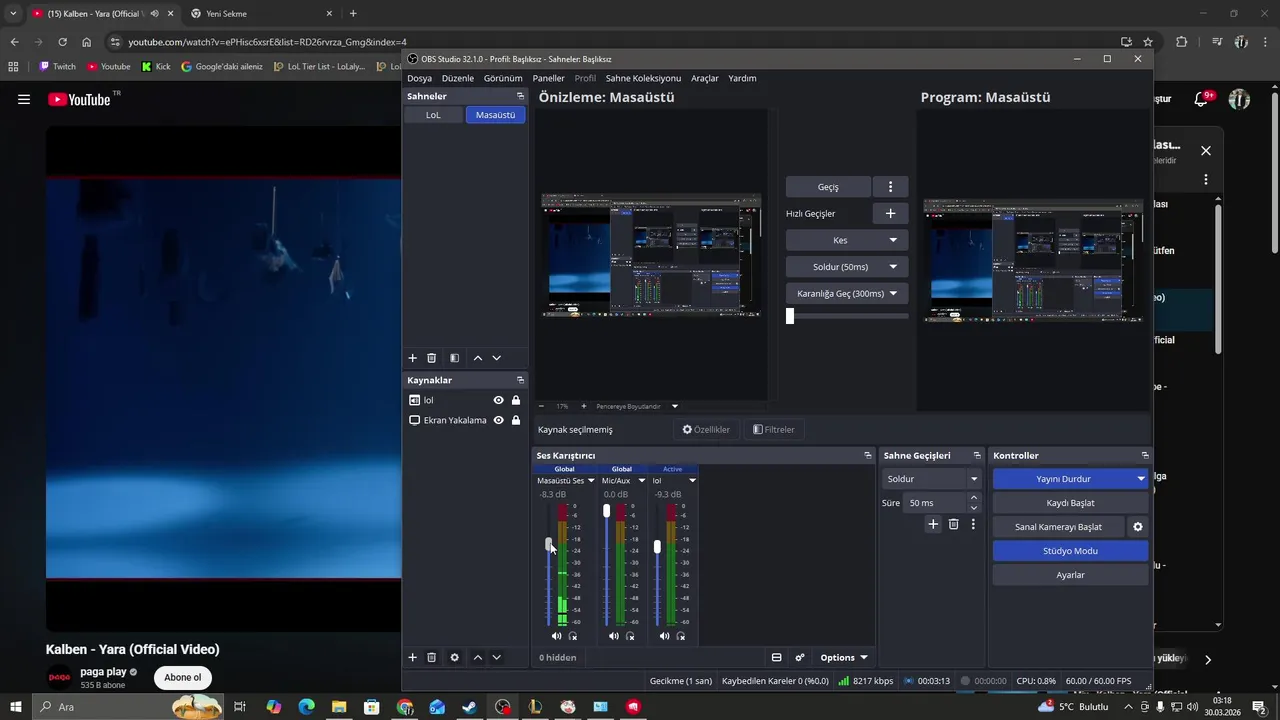Move scene down in Sahneler list
This screenshot has width=1280, height=720.
tap(497, 358)
